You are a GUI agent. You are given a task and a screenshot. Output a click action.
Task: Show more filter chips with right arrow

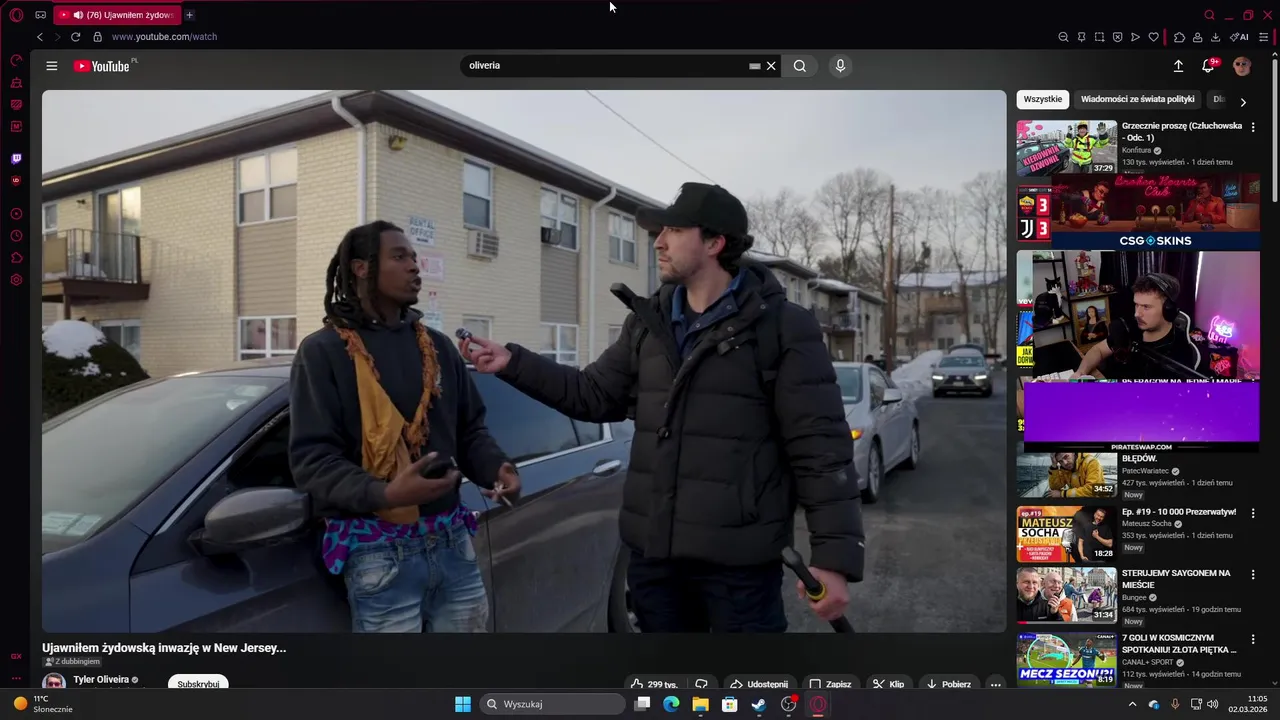(1243, 101)
